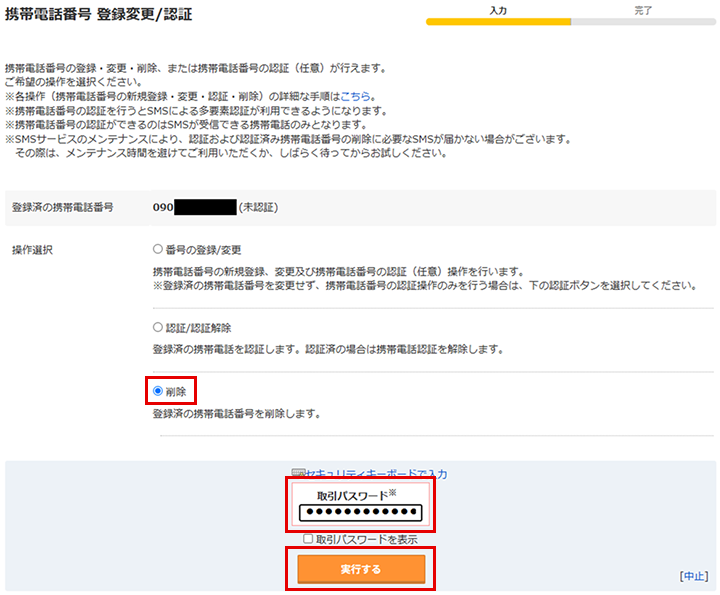Click the 取引パスワード input field
Viewport: 720px width, 595px height.
[x=360, y=512]
